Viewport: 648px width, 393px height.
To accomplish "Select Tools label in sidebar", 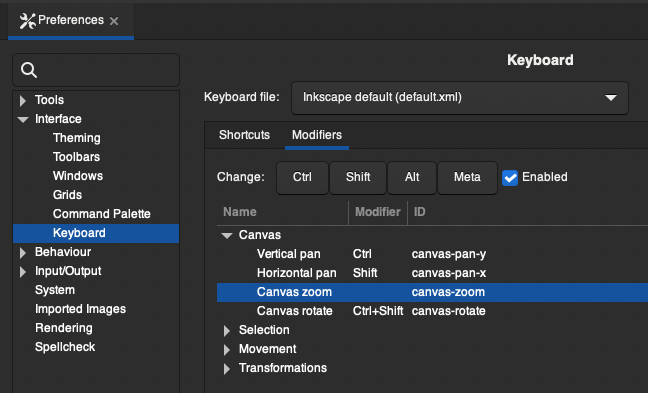I will [x=49, y=100].
